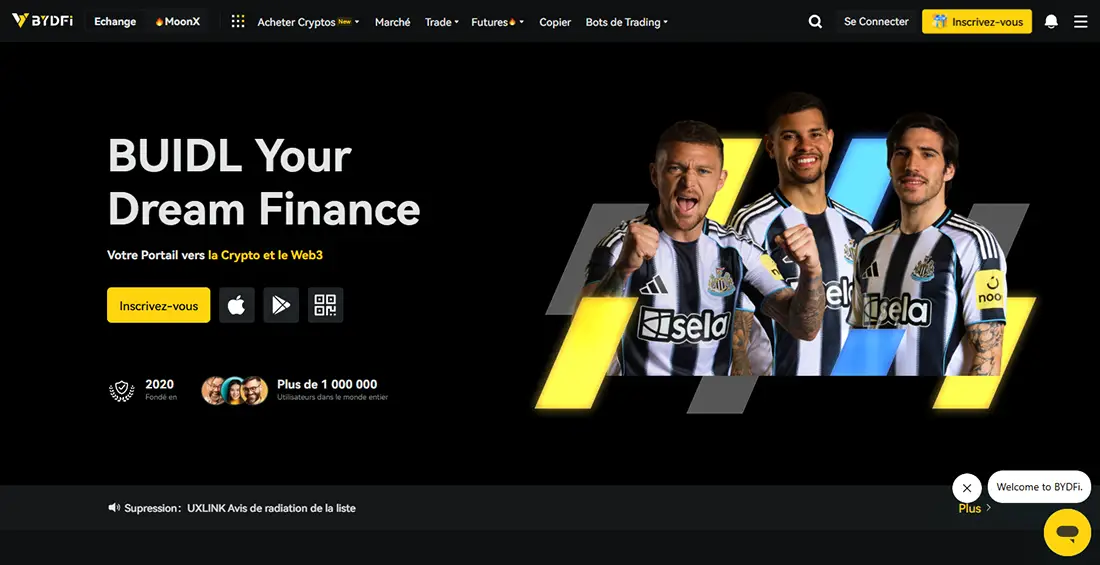Expand Bots de Trading dropdown
Viewport: 1100px width, 565px height.
click(626, 22)
